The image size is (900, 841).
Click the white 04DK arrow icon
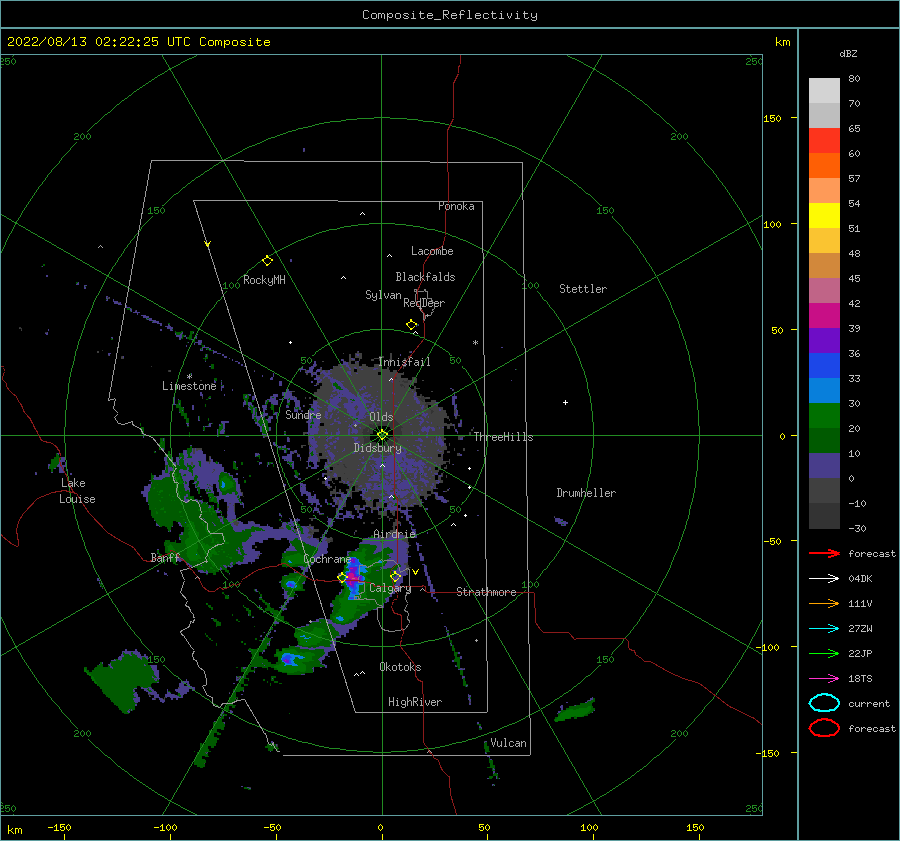pyautogui.click(x=824, y=578)
